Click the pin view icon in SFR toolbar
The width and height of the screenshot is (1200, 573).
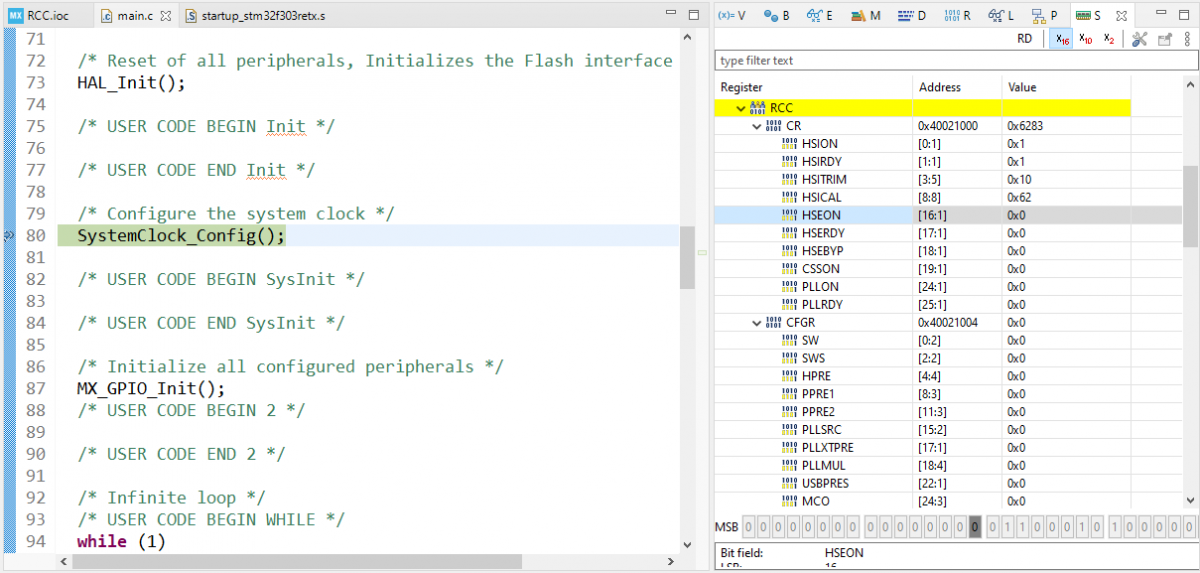pos(1164,39)
